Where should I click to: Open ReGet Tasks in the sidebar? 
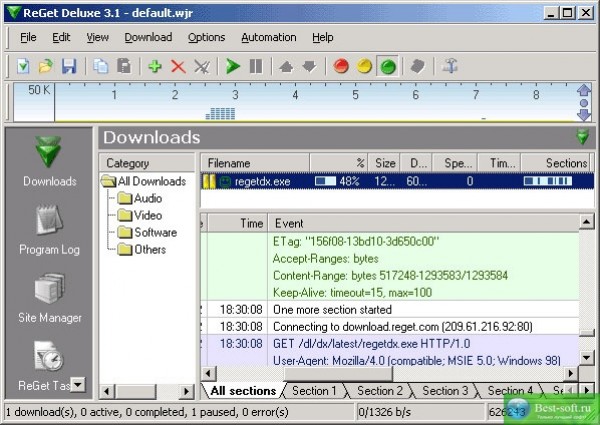click(45, 366)
